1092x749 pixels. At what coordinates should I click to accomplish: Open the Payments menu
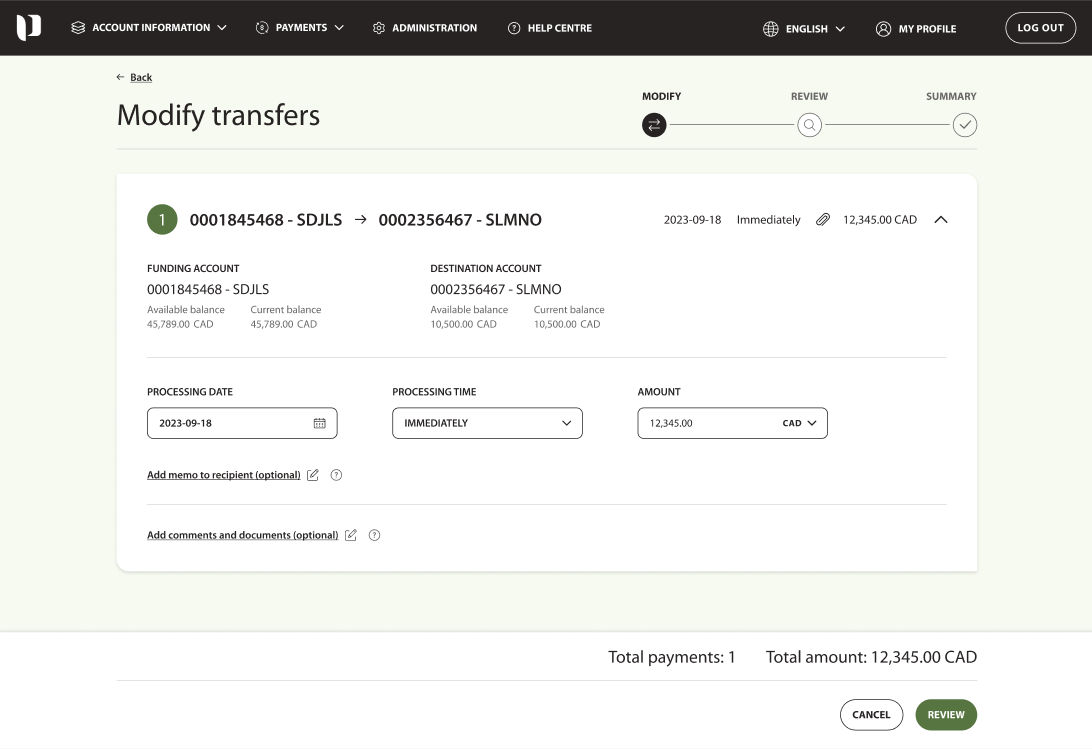pyautogui.click(x=300, y=28)
